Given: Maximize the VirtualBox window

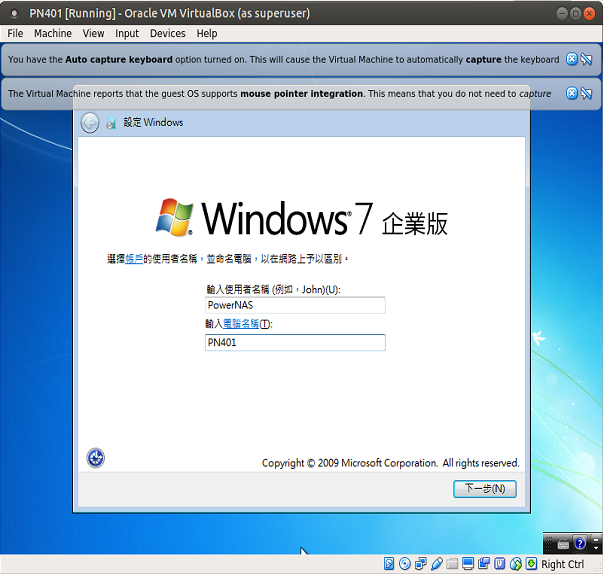Looking at the screenshot, I should click(576, 14).
